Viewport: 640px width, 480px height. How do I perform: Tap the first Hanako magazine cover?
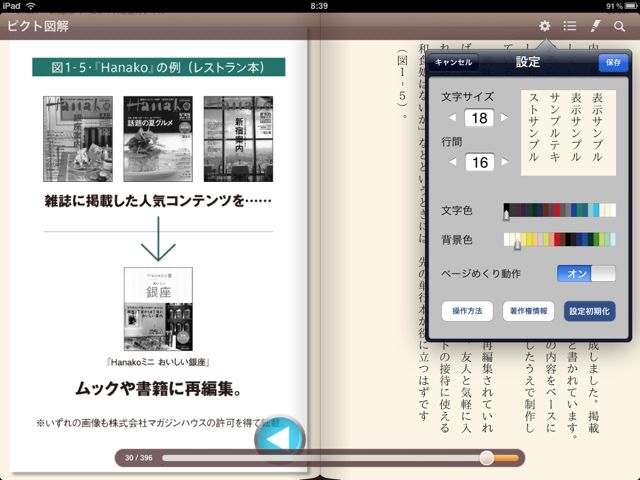click(78, 139)
